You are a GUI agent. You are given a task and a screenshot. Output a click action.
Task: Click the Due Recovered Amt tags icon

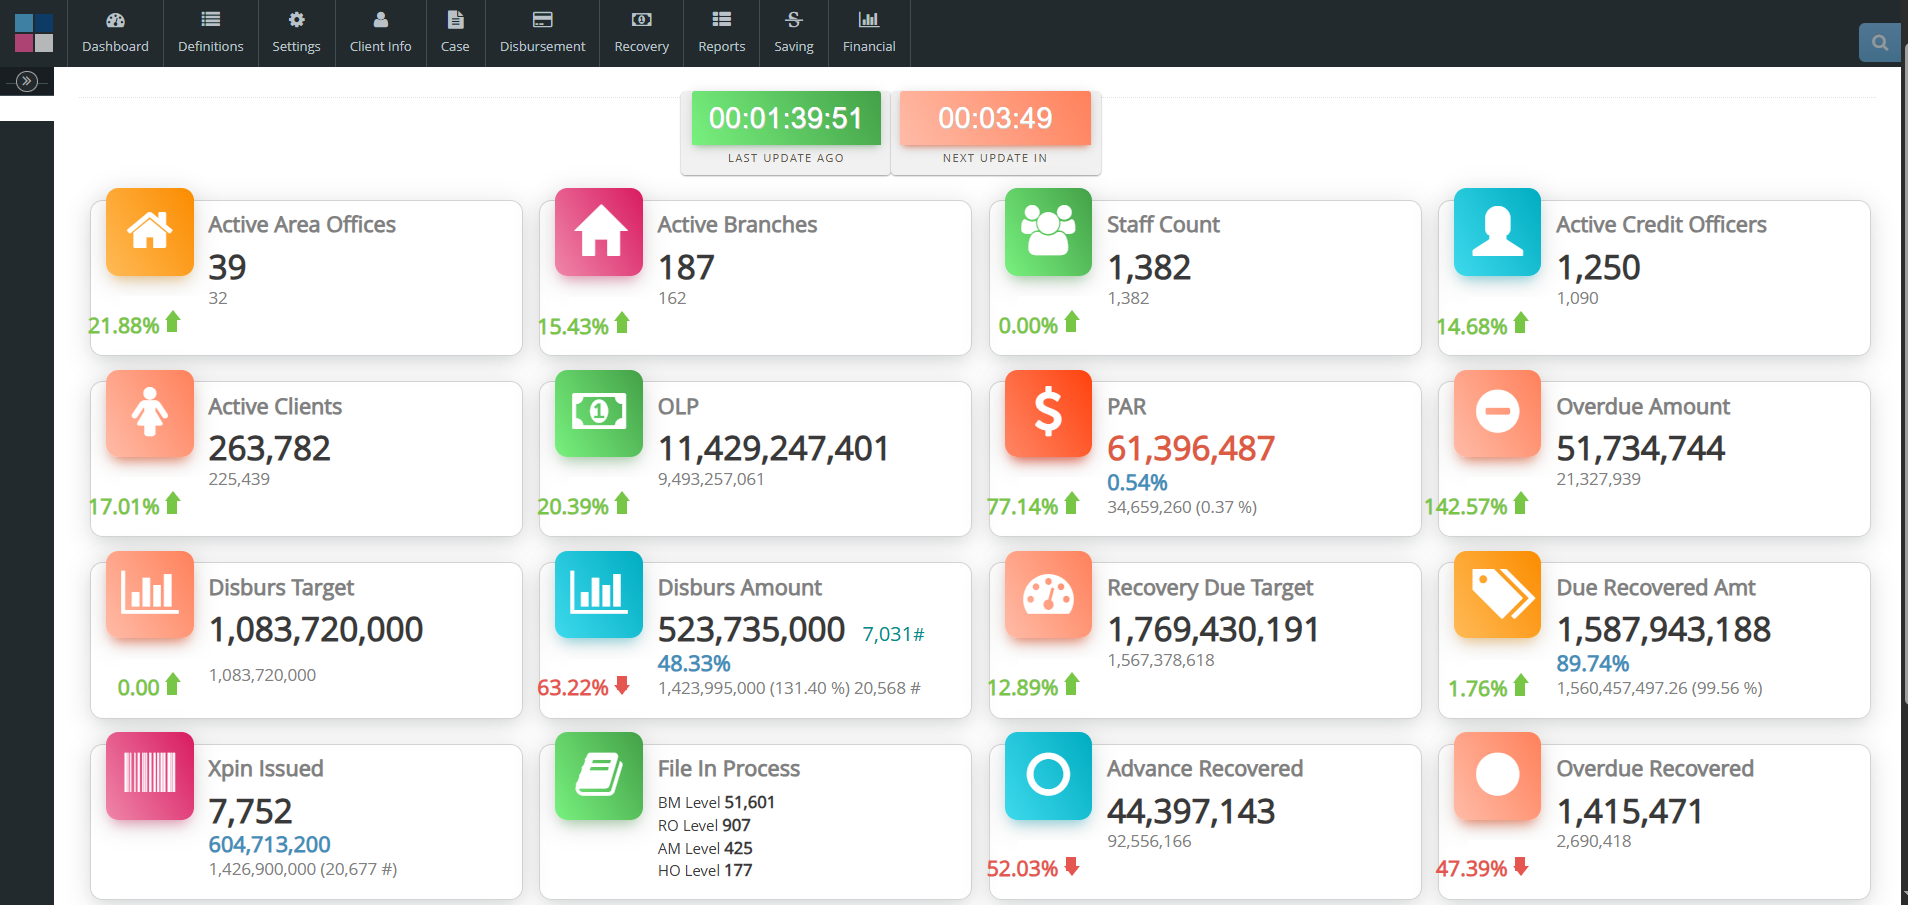click(1497, 594)
